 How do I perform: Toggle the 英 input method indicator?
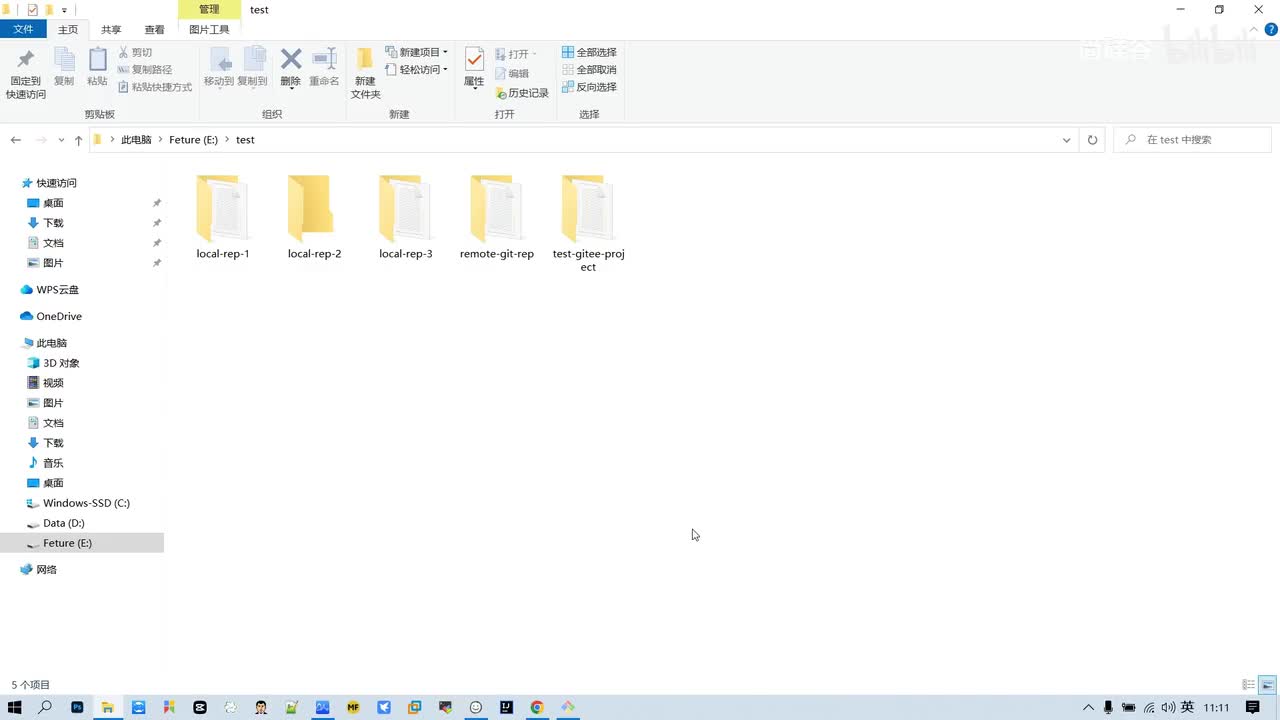[x=1188, y=707]
